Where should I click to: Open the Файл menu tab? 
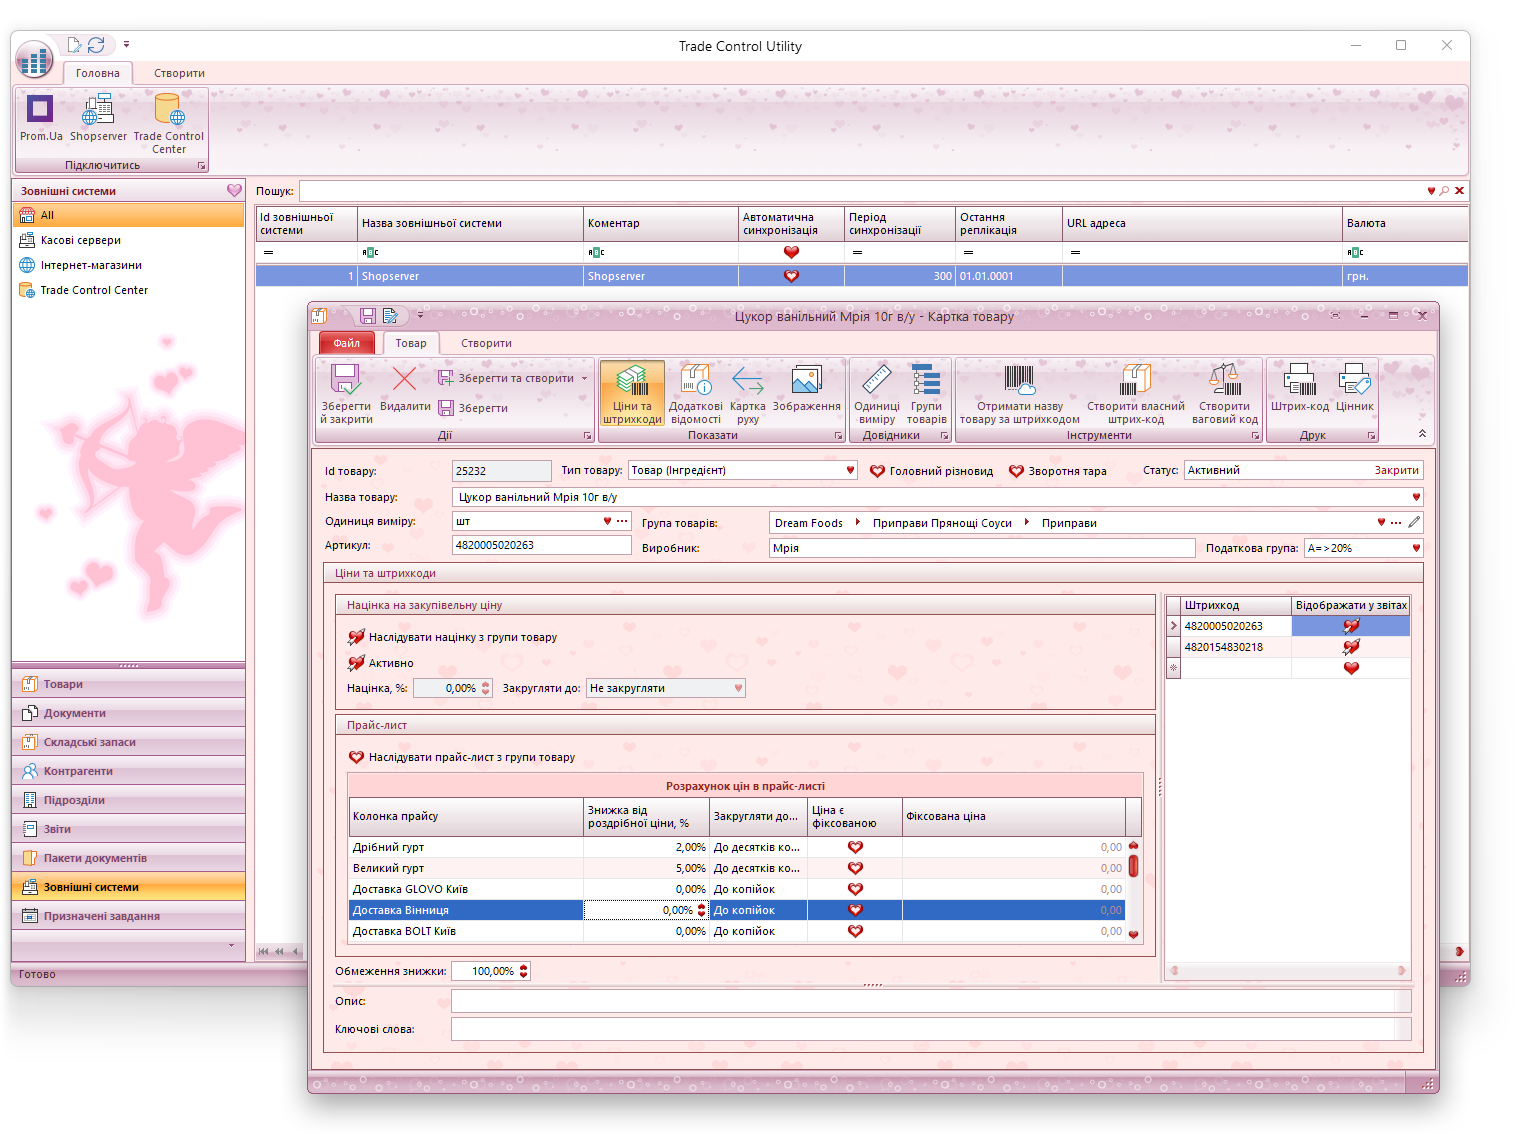coord(346,343)
